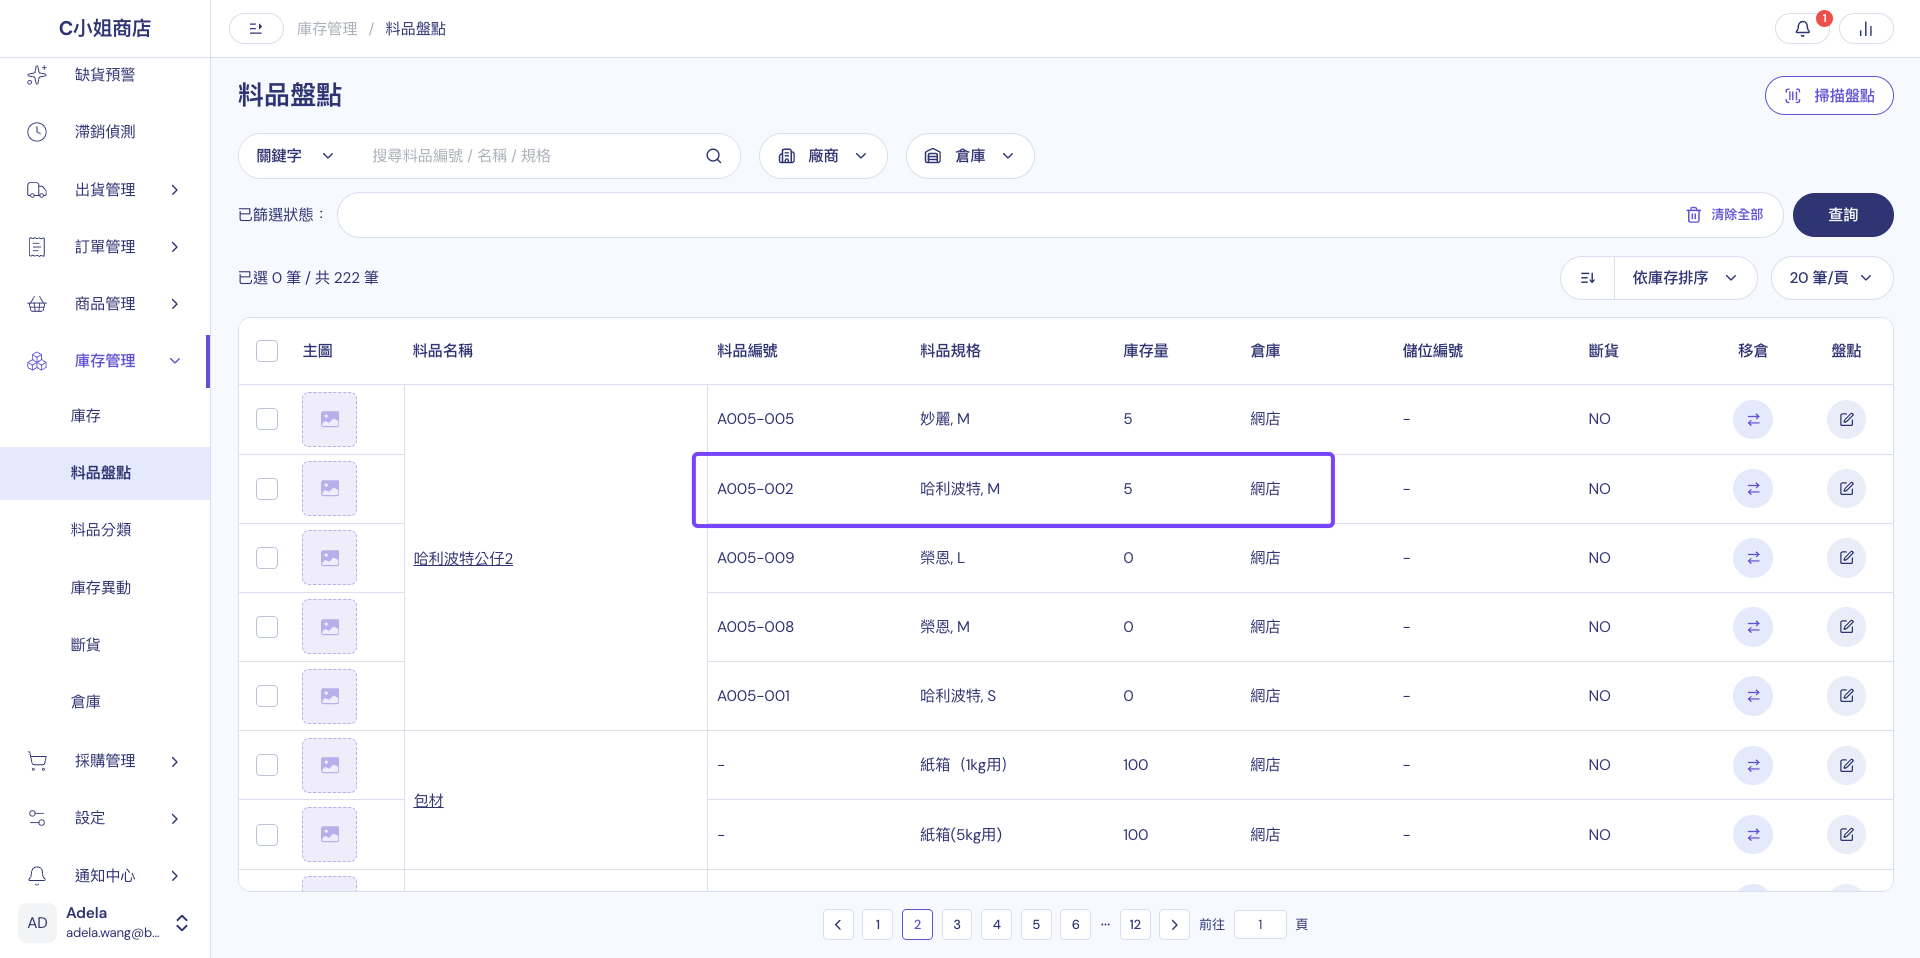Image resolution: width=1920 pixels, height=958 pixels.
Task: Open the 依庫存排序 sort dropdown
Action: coord(1685,278)
